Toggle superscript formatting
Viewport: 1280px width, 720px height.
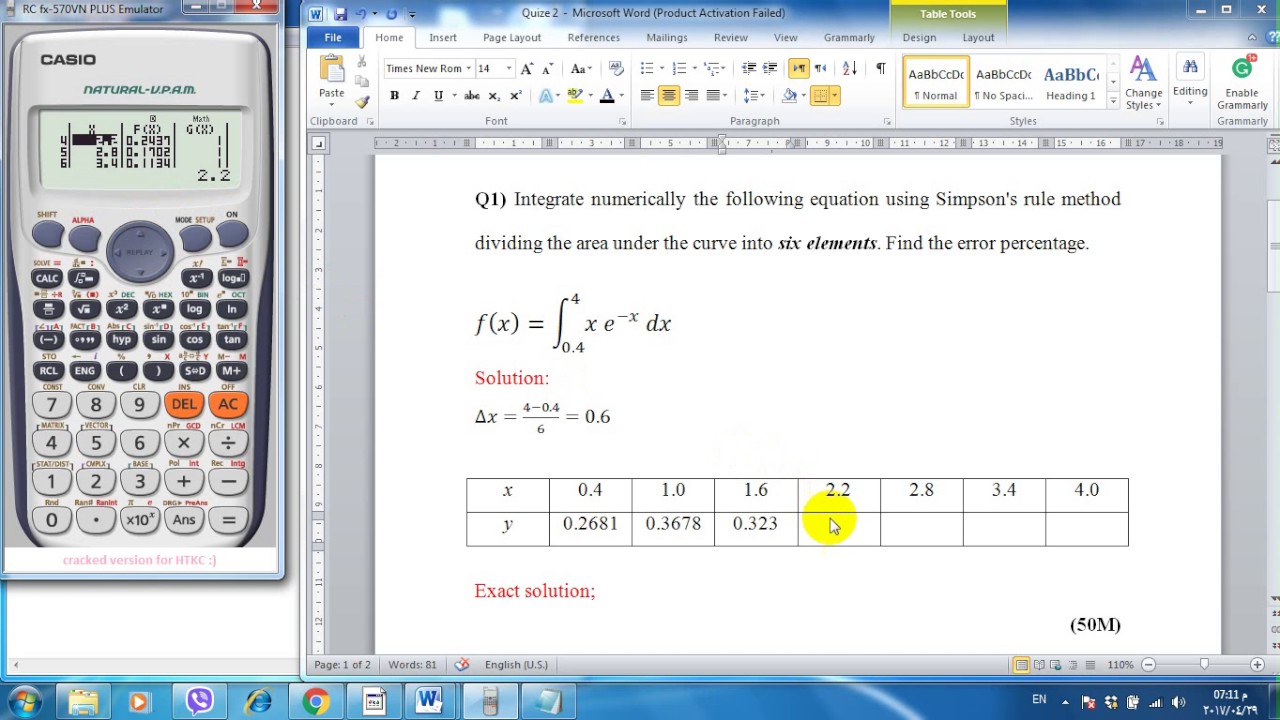515,96
